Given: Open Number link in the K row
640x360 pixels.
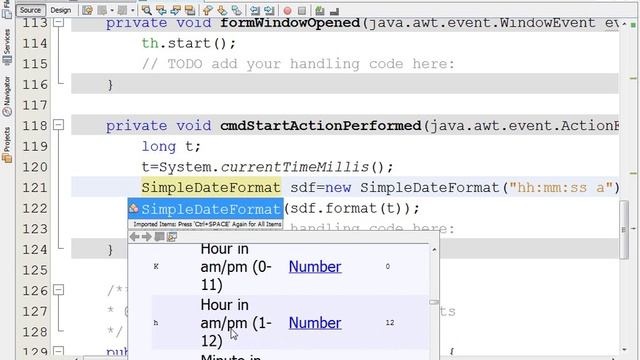Looking at the screenshot, I should [315, 267].
